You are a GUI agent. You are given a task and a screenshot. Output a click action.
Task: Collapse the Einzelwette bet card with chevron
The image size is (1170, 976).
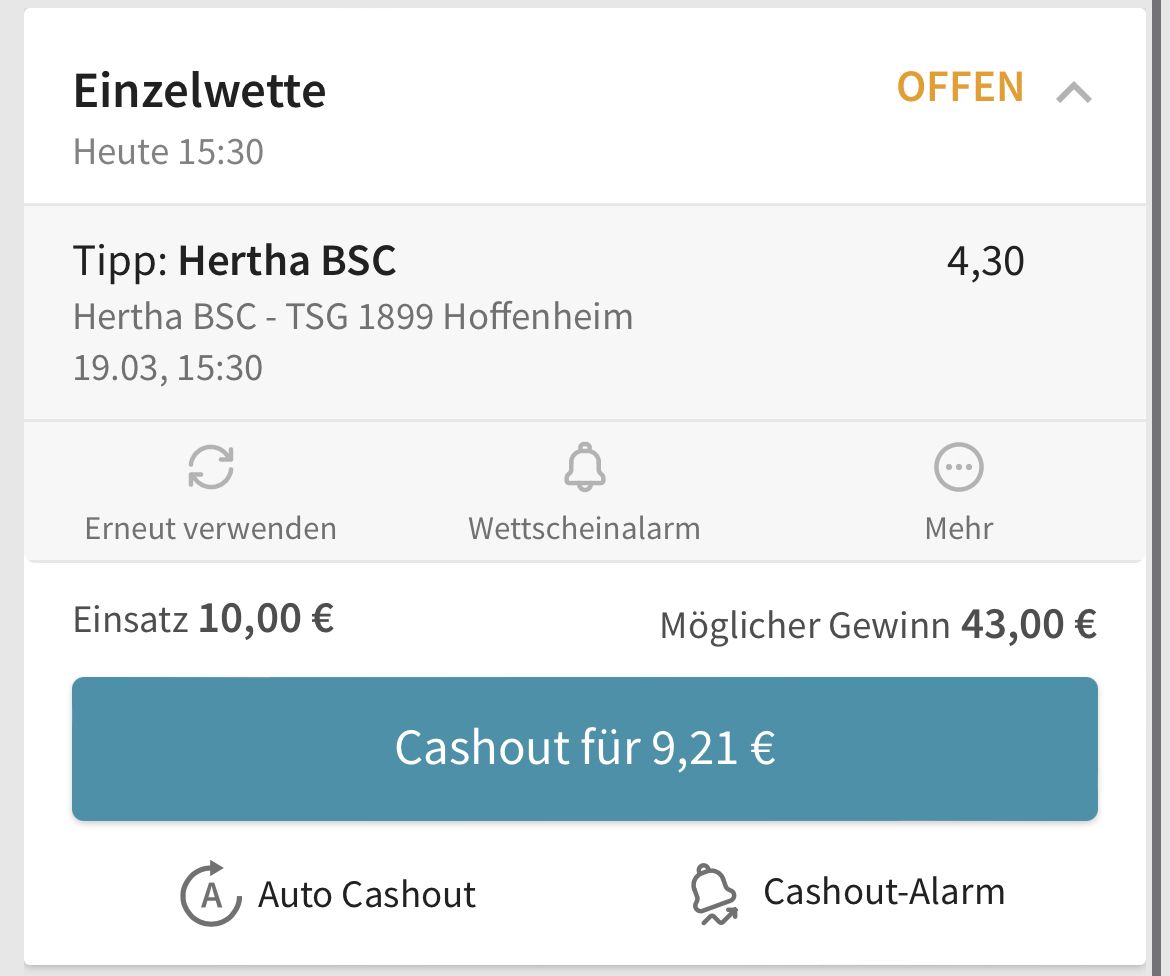1074,93
